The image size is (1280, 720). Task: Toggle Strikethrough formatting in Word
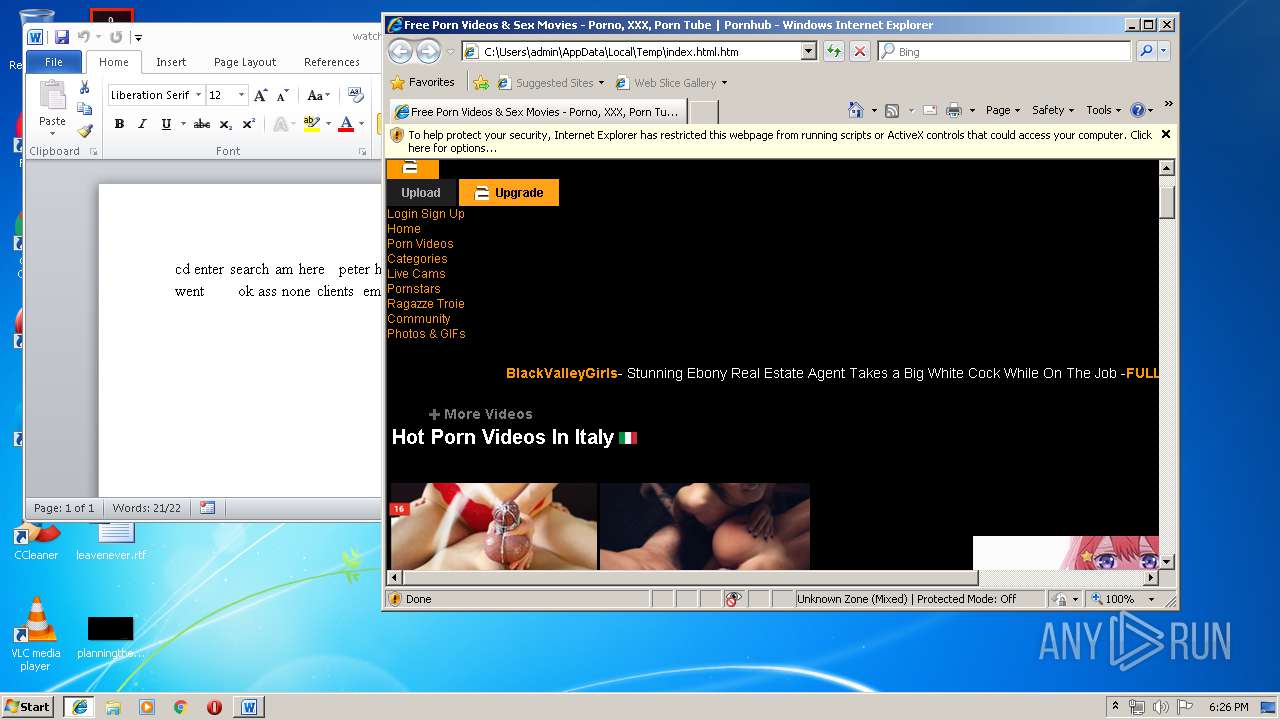[x=201, y=124]
